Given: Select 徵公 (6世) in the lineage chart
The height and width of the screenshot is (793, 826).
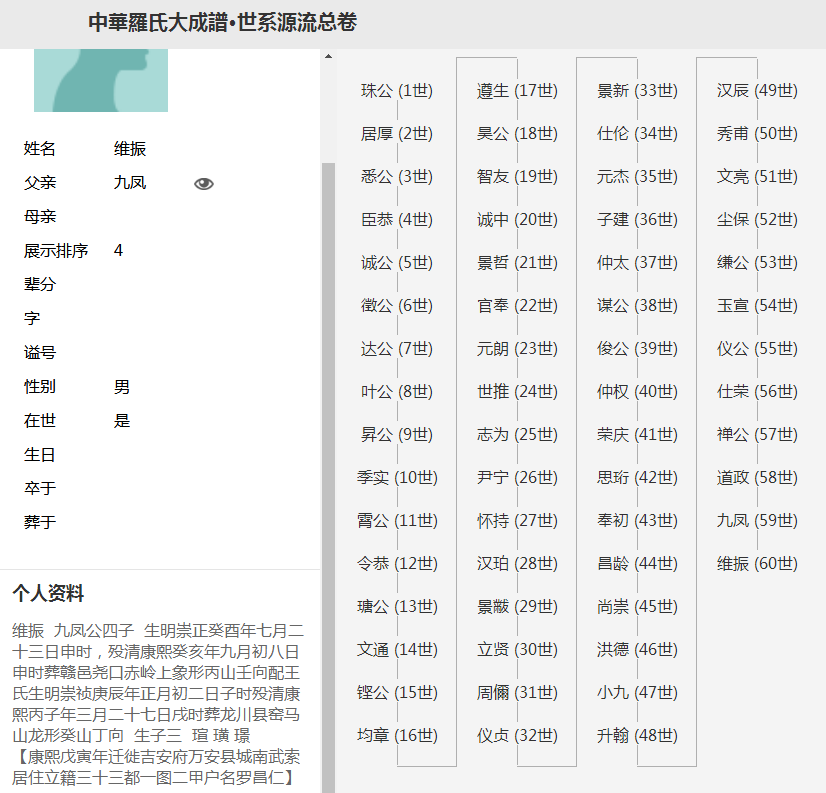Looking at the screenshot, I should click(x=397, y=306).
